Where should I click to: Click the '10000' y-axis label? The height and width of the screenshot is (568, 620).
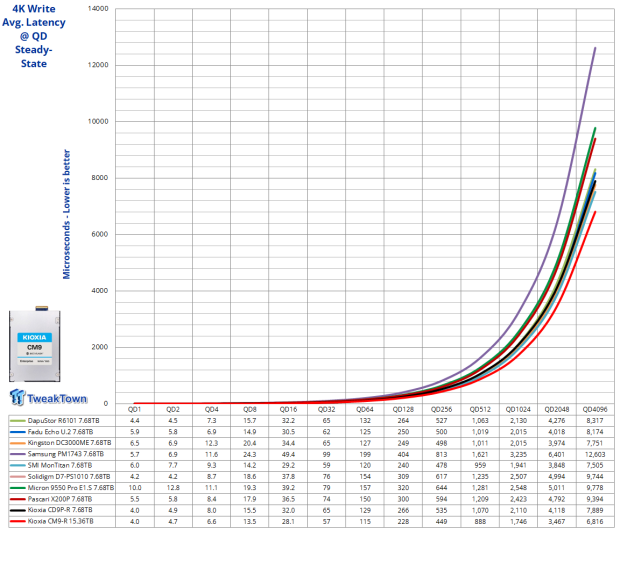tap(98, 121)
